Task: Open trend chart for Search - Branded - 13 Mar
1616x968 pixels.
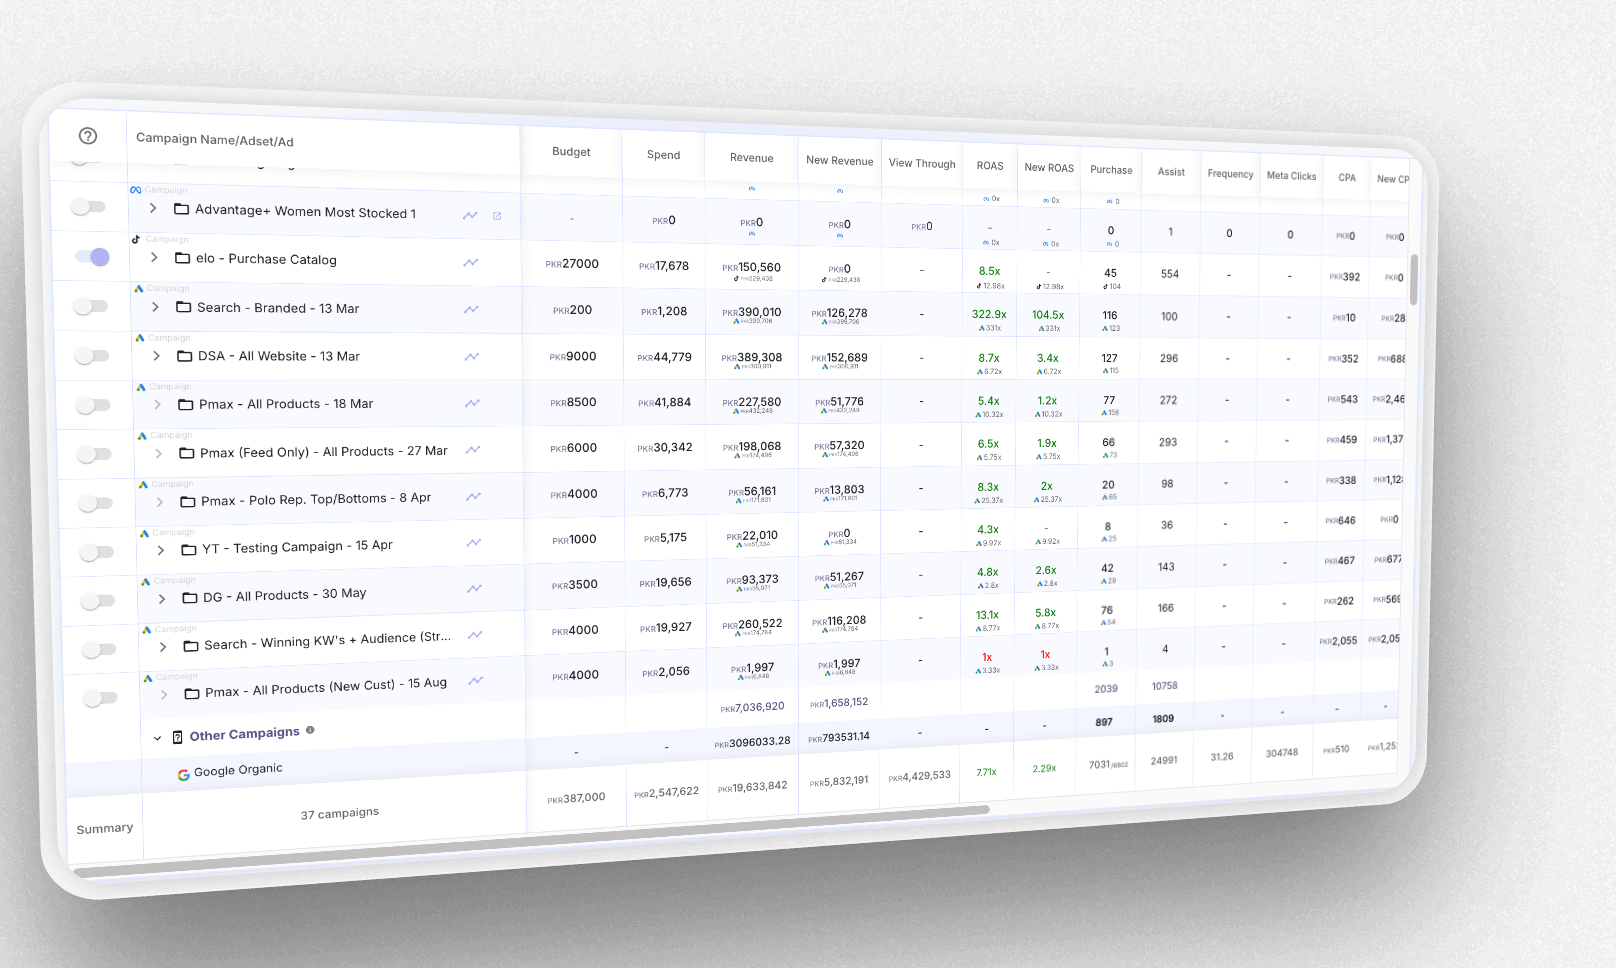Action: [x=471, y=309]
